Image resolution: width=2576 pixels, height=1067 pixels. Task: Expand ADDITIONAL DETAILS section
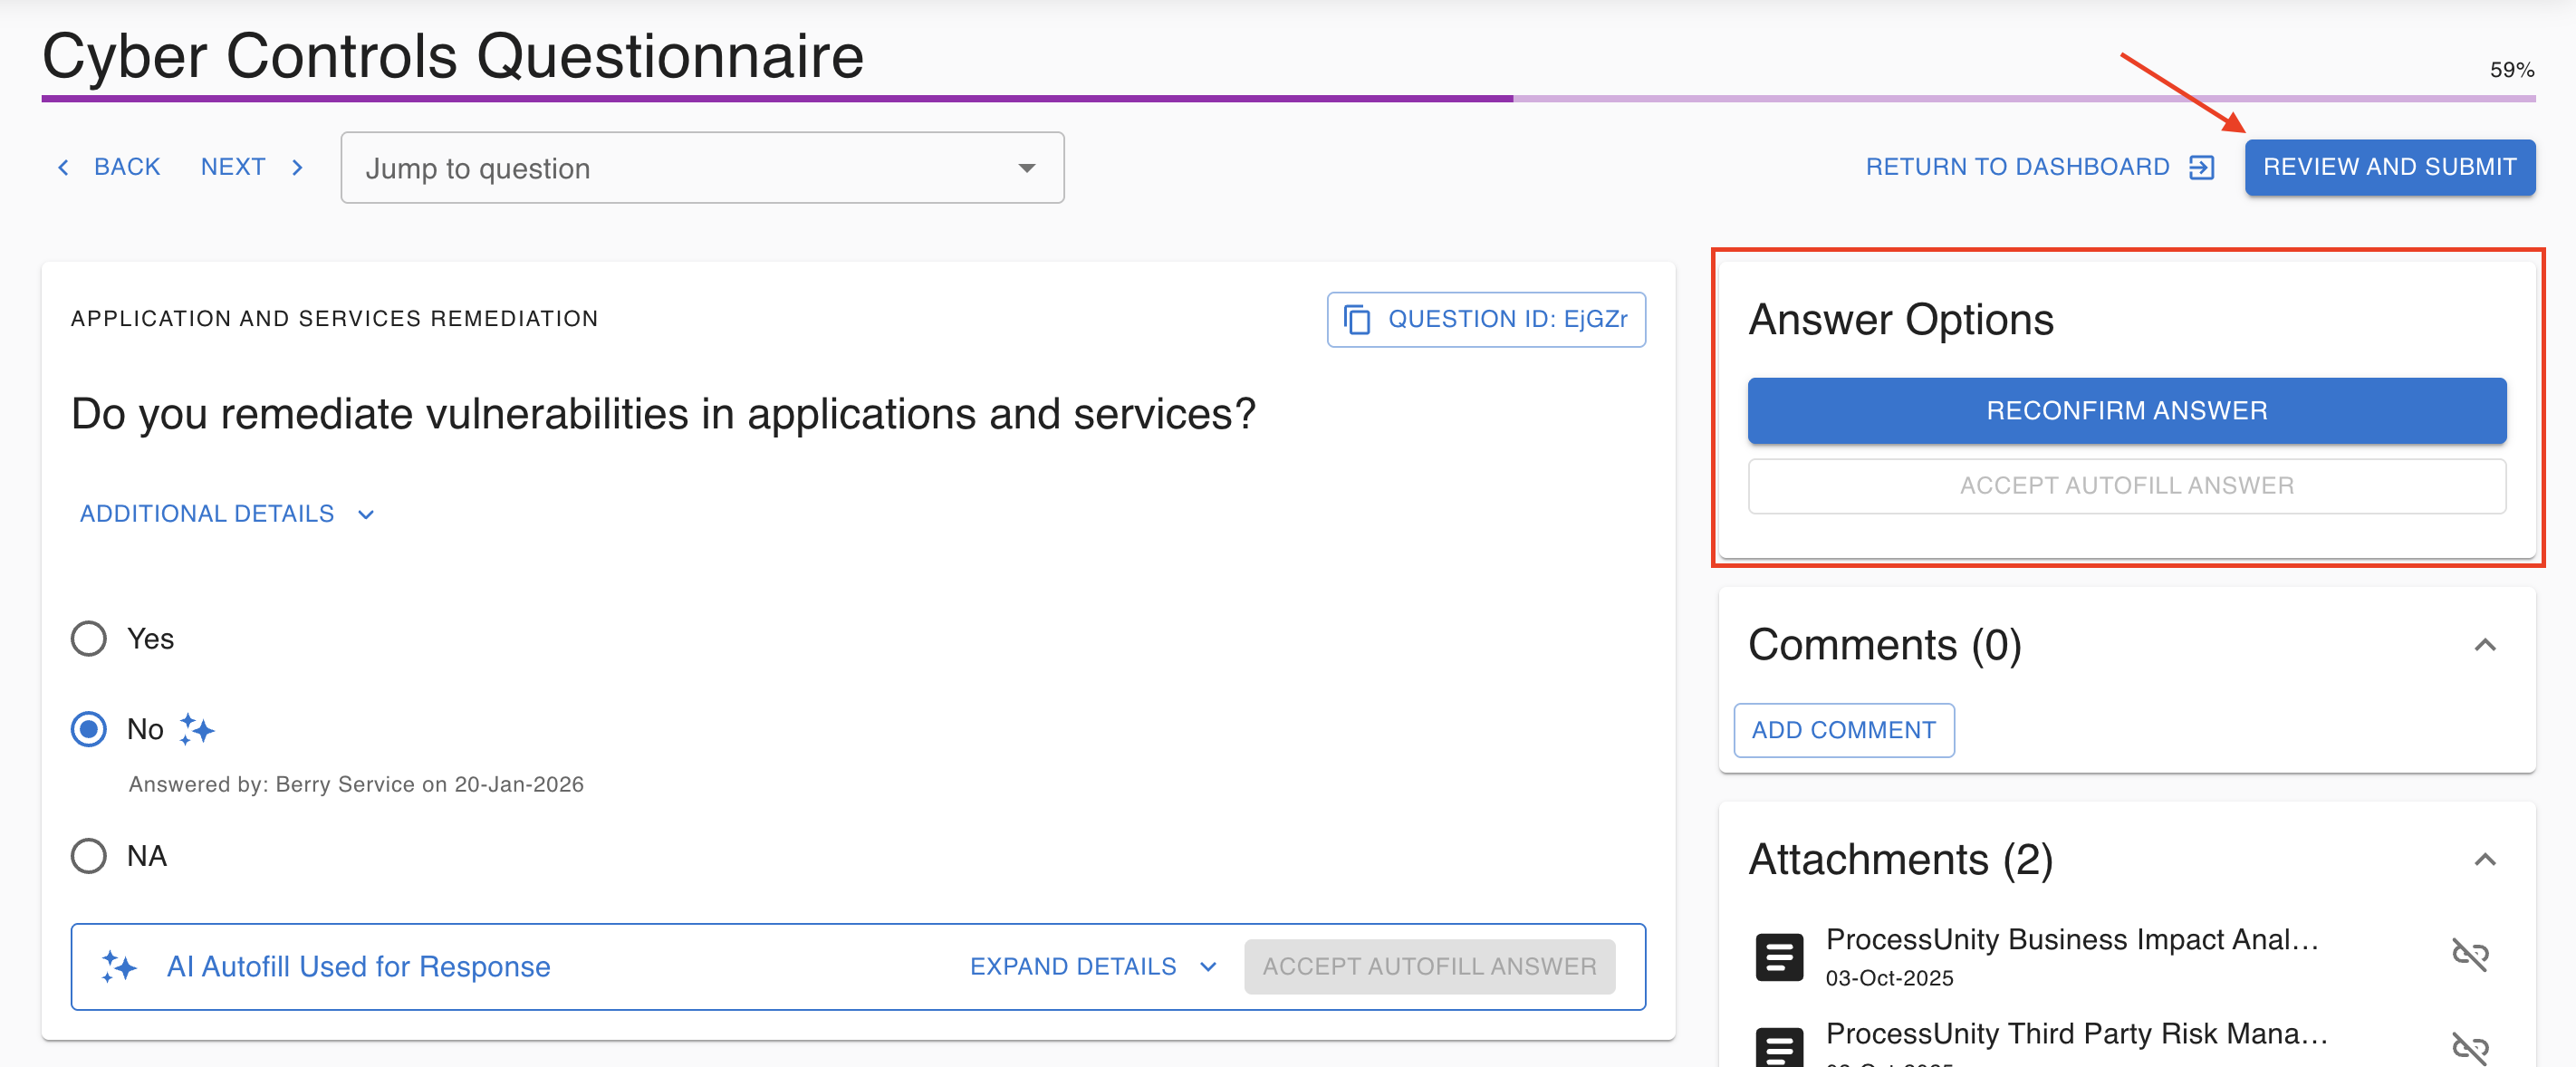pos(226,514)
